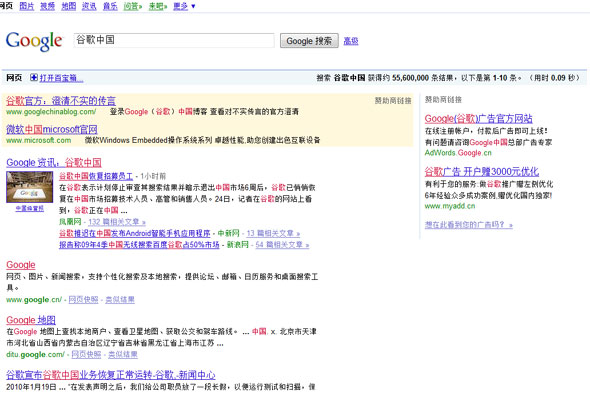Viewport: 590px width, 393px height.
Task: Open 类似结果 under the ditu.google.com result
Action: point(123,354)
